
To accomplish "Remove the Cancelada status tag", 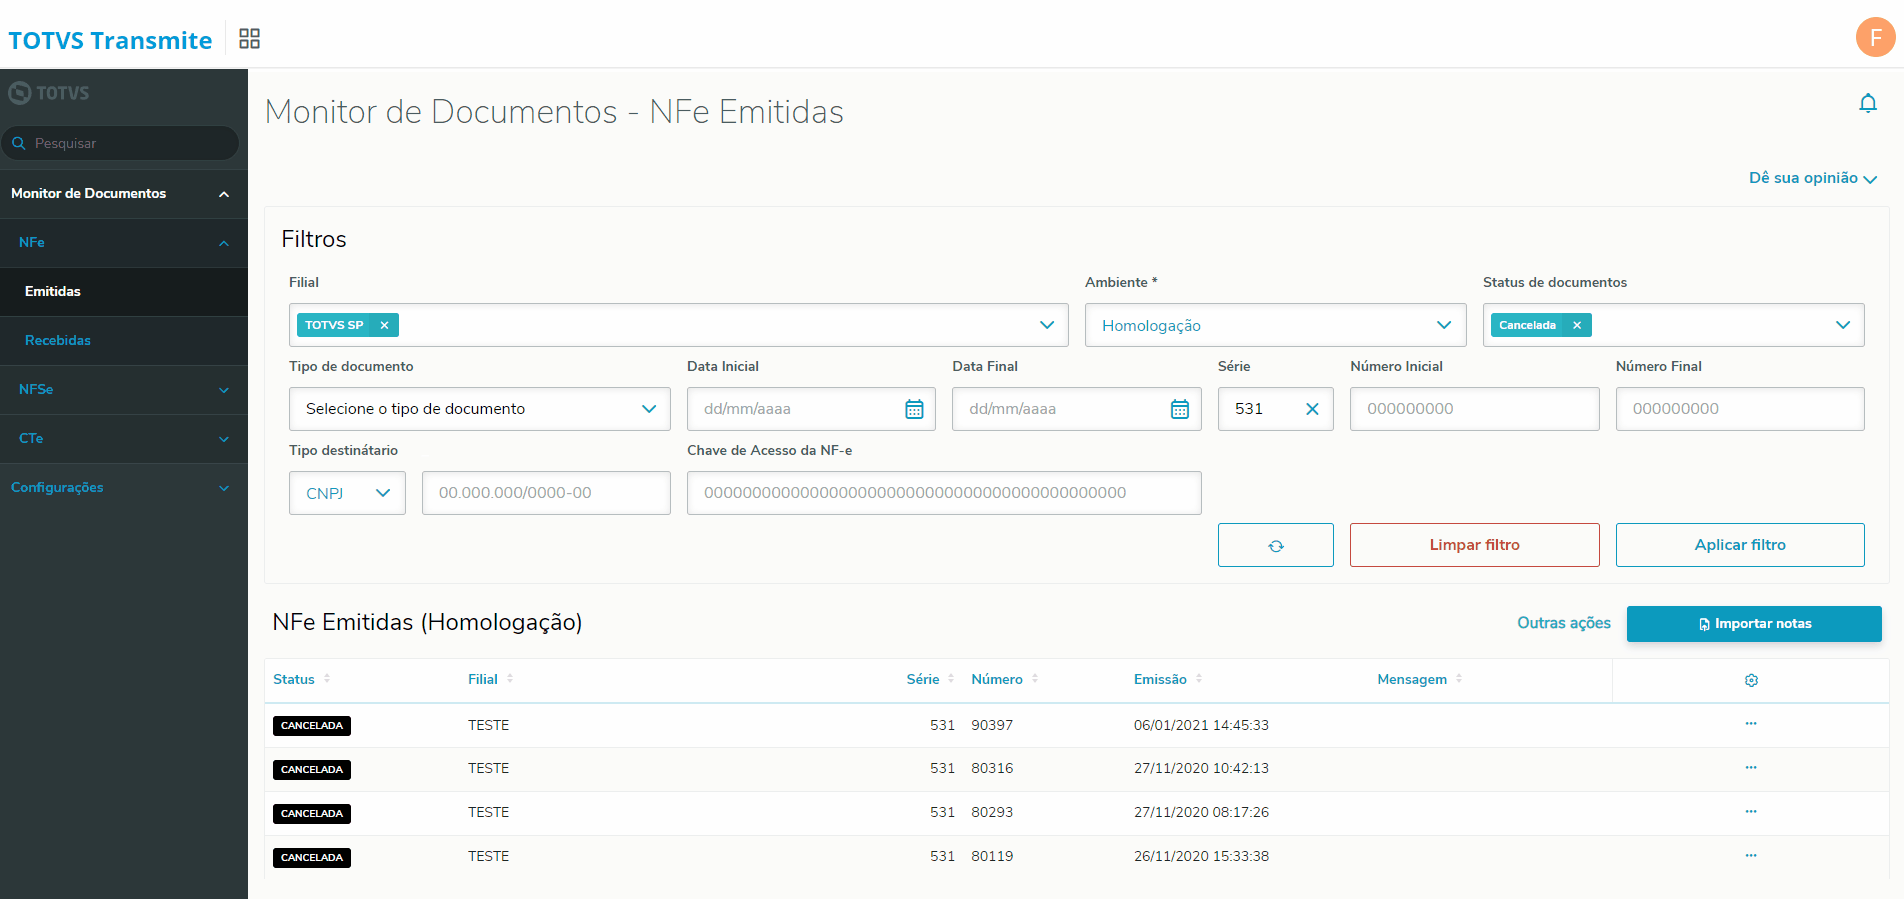I will 1577,325.
